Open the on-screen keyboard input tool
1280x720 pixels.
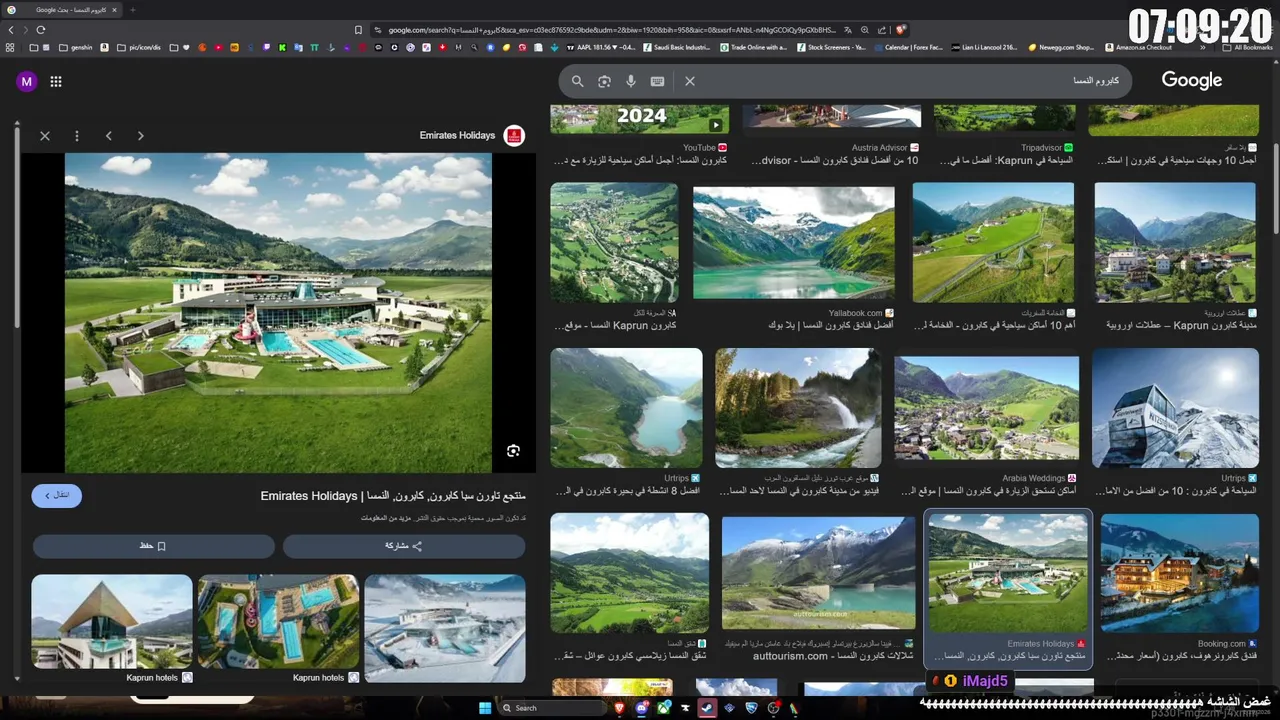tap(657, 81)
